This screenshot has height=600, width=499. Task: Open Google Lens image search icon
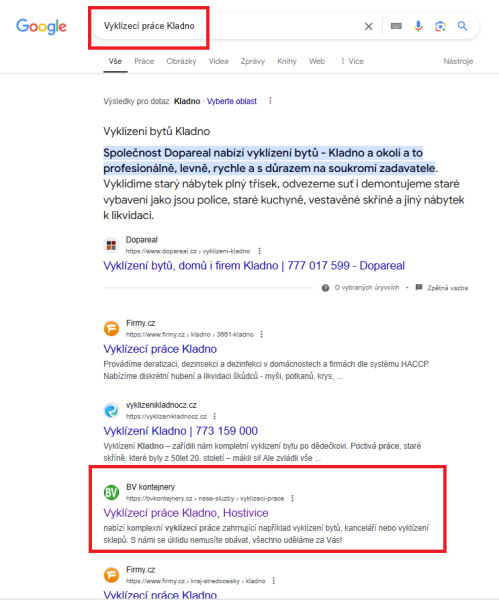click(440, 26)
